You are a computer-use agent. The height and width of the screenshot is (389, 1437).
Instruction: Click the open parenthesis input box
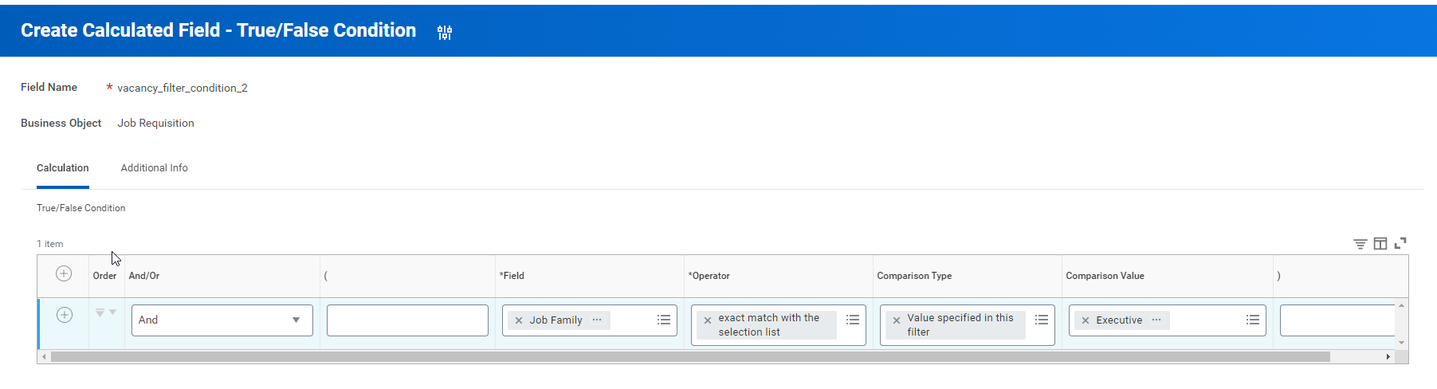[x=407, y=320]
